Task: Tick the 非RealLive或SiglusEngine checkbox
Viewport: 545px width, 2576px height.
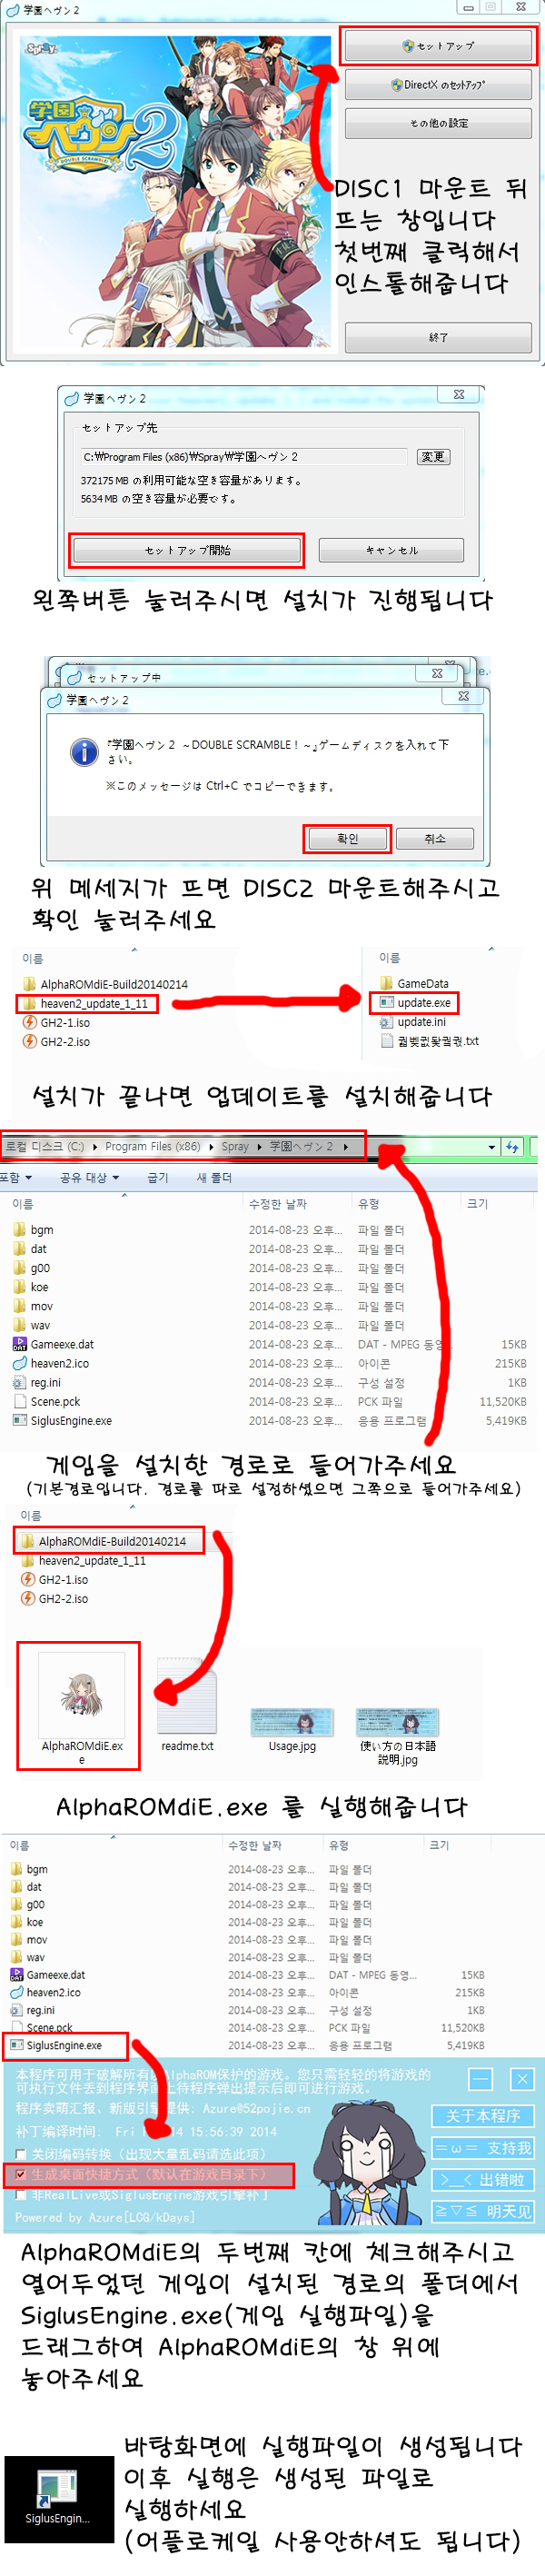Action: [x=21, y=2194]
